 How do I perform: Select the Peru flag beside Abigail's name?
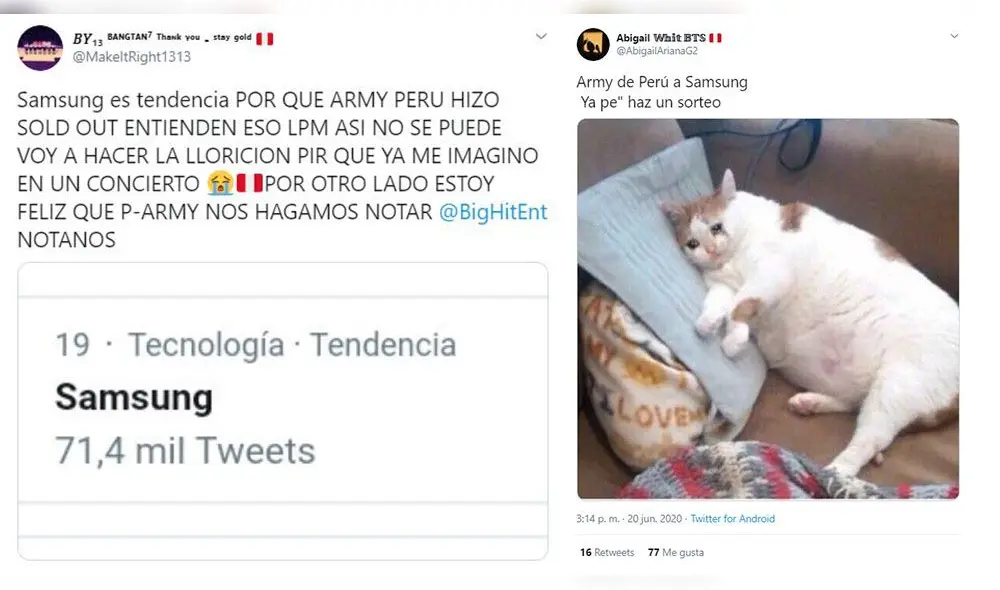pos(716,38)
